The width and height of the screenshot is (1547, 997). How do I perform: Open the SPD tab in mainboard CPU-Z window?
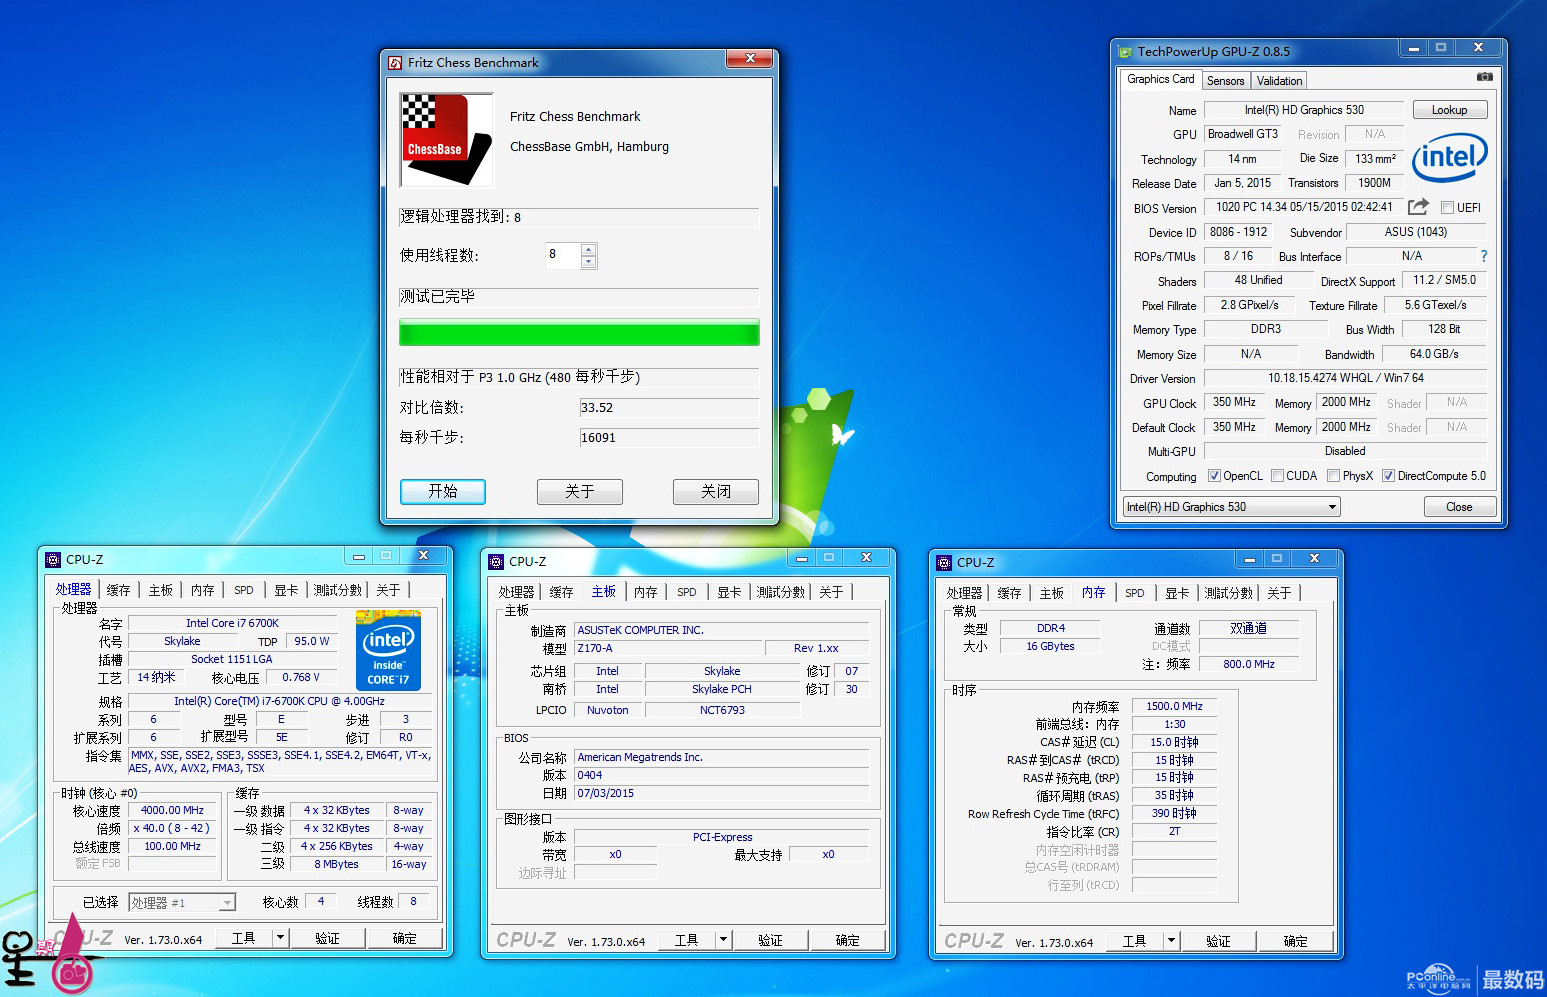(x=686, y=592)
